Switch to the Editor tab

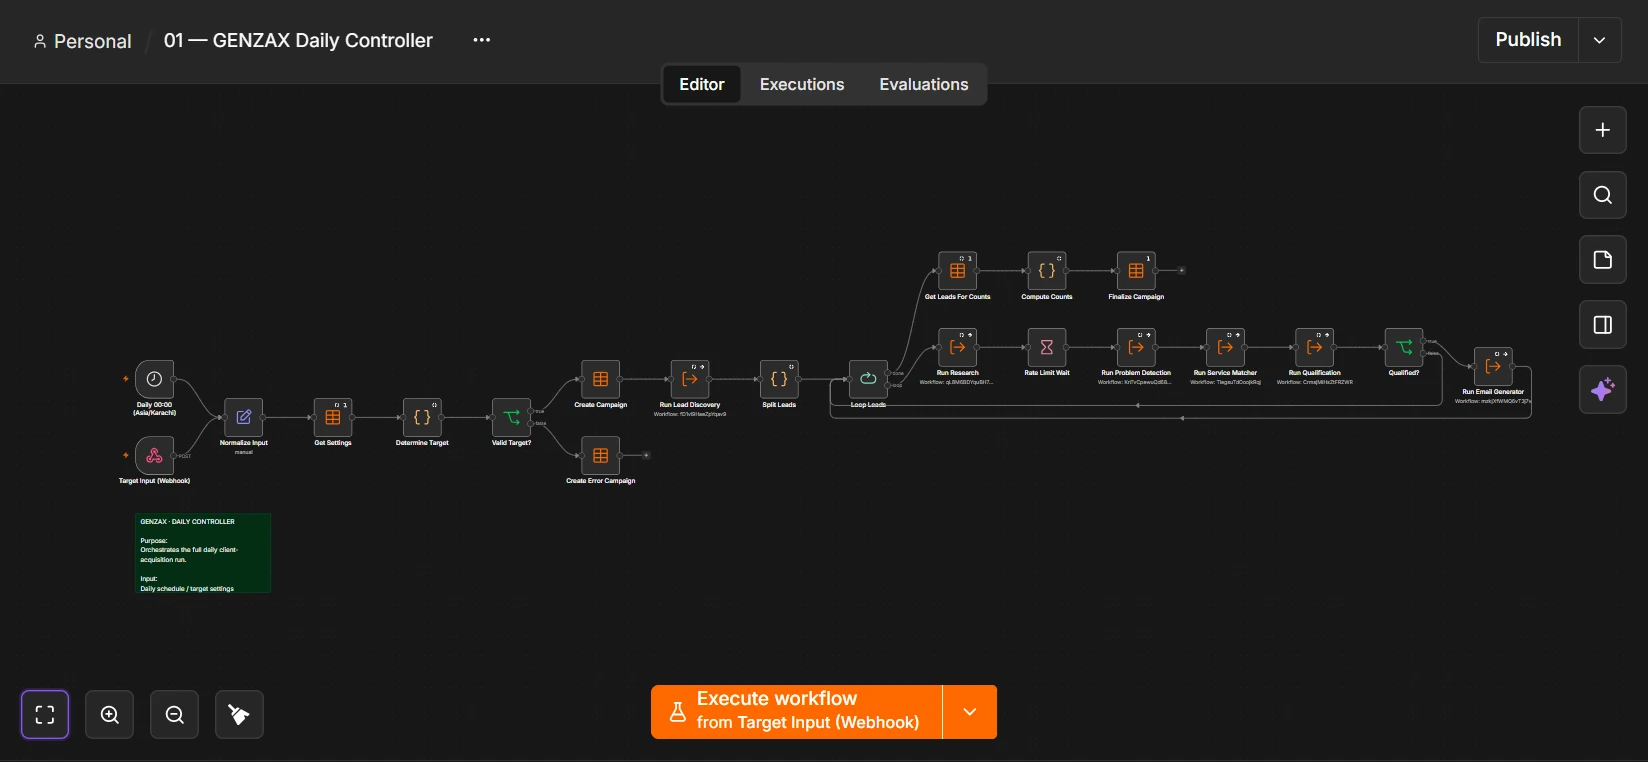[x=702, y=84]
